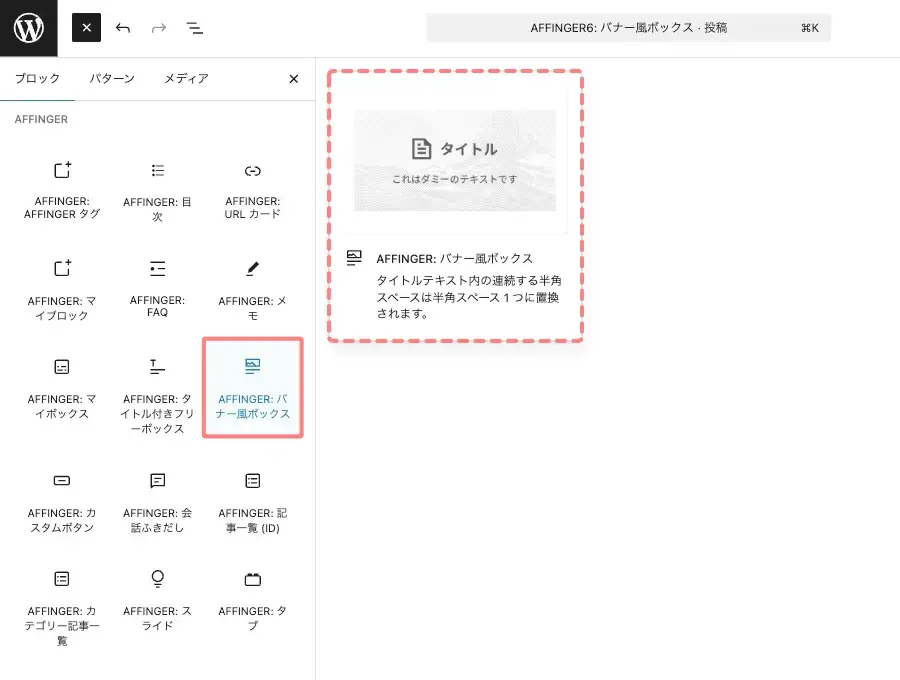Insert AFFINGER スライド block
Screen dimensions: 900x680
pos(157,600)
